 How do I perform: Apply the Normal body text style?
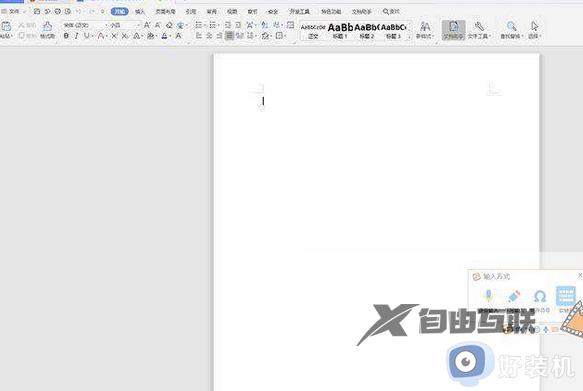[x=313, y=31]
